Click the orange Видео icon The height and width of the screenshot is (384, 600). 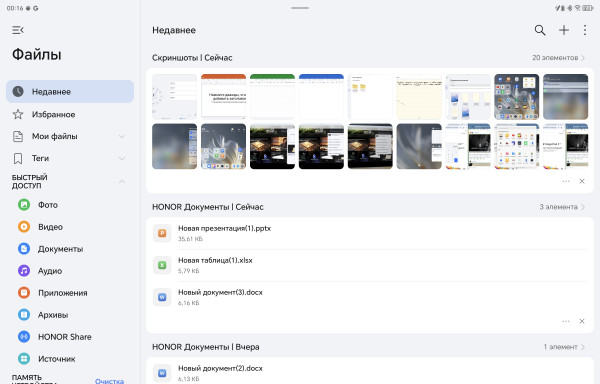(x=24, y=227)
